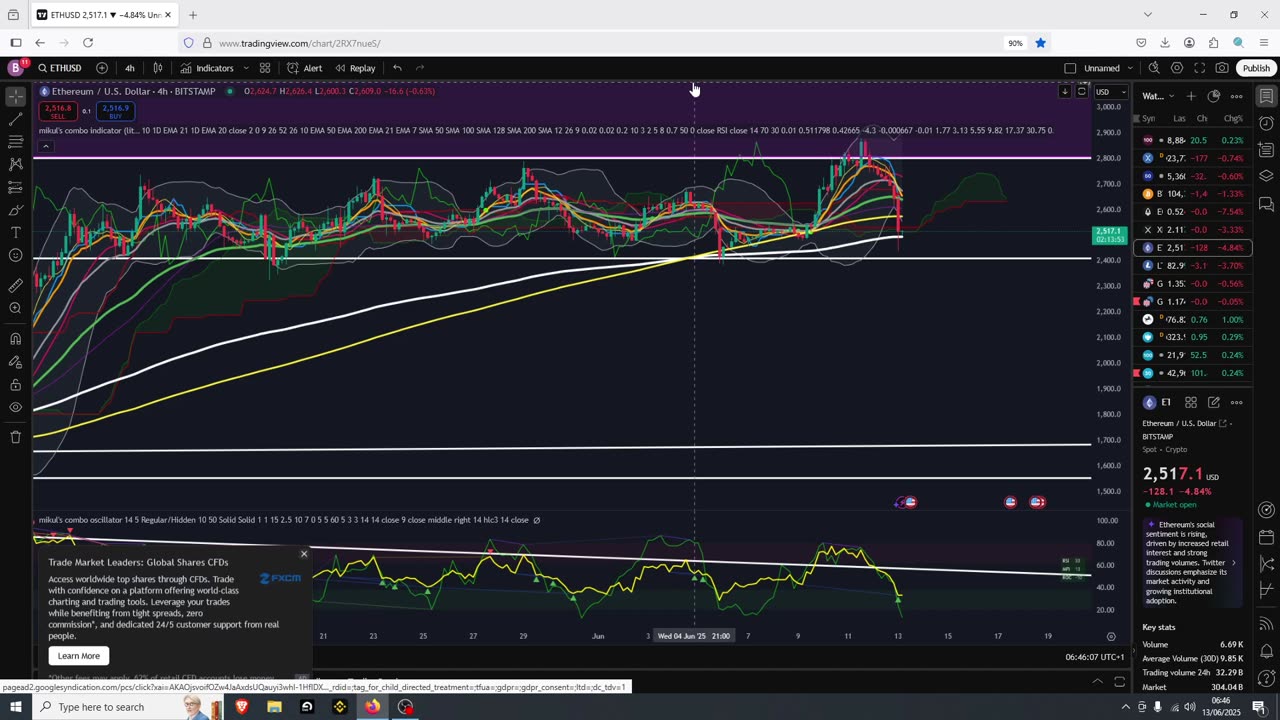This screenshot has height=720, width=1280.
Task: Expand the indicators favorites dropdown arrow
Action: [246, 68]
